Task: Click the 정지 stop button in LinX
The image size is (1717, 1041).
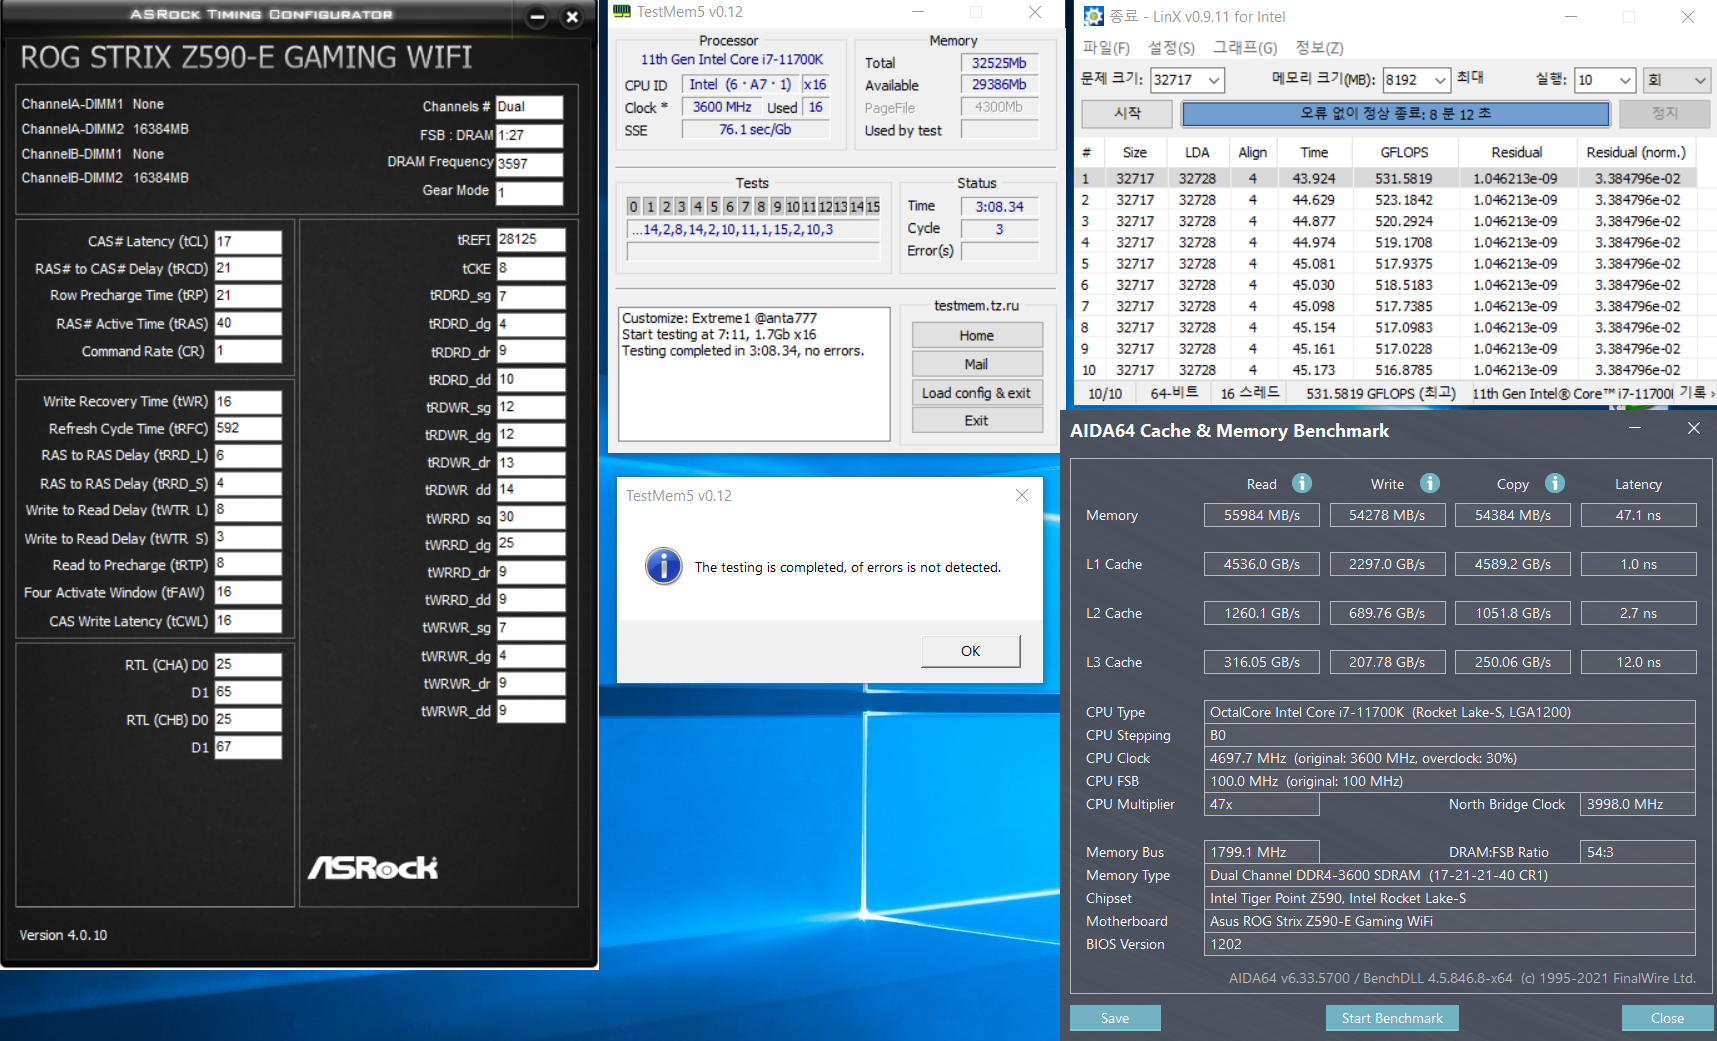Action: pos(1664,114)
